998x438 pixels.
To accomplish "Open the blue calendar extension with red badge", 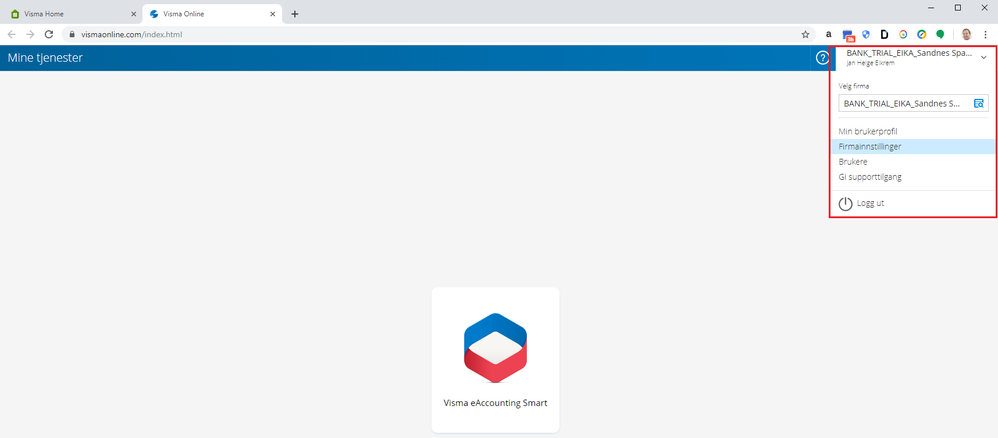I will tap(848, 35).
